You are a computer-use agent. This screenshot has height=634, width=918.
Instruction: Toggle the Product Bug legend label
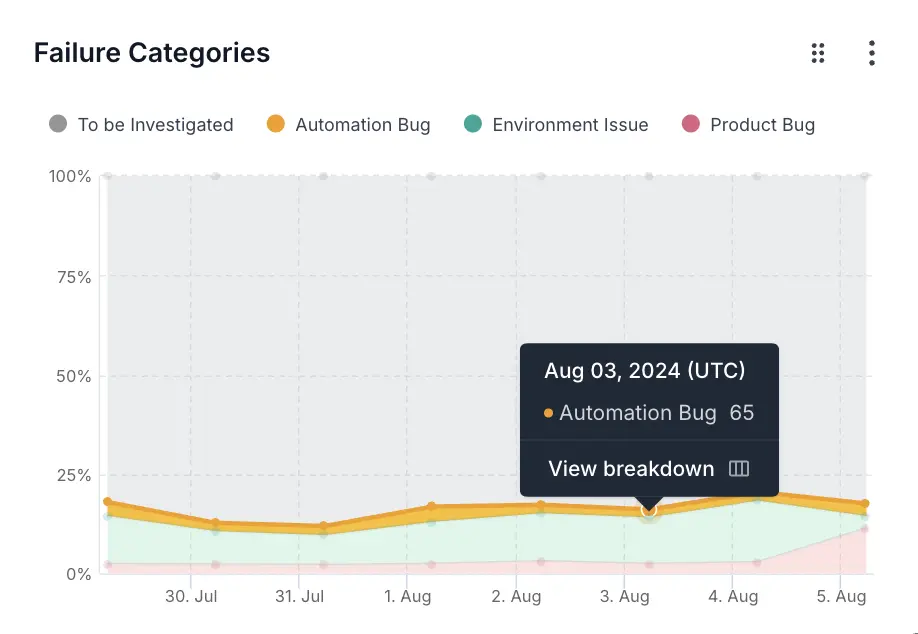(762, 125)
